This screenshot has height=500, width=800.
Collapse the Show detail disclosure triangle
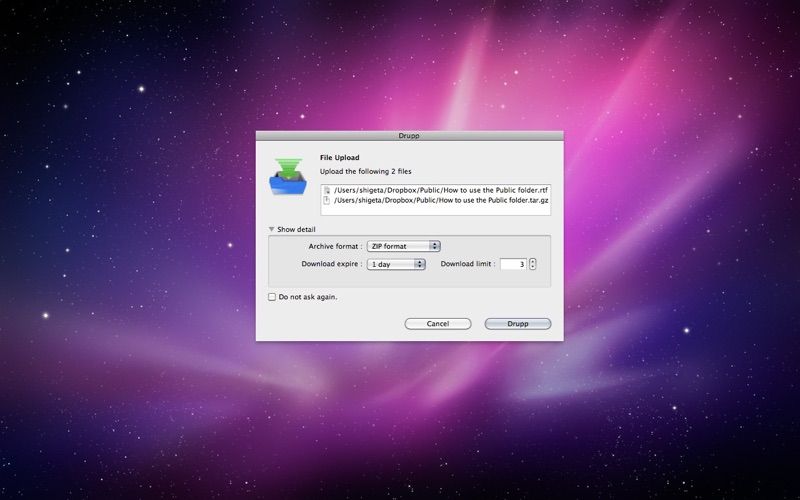[x=271, y=229]
